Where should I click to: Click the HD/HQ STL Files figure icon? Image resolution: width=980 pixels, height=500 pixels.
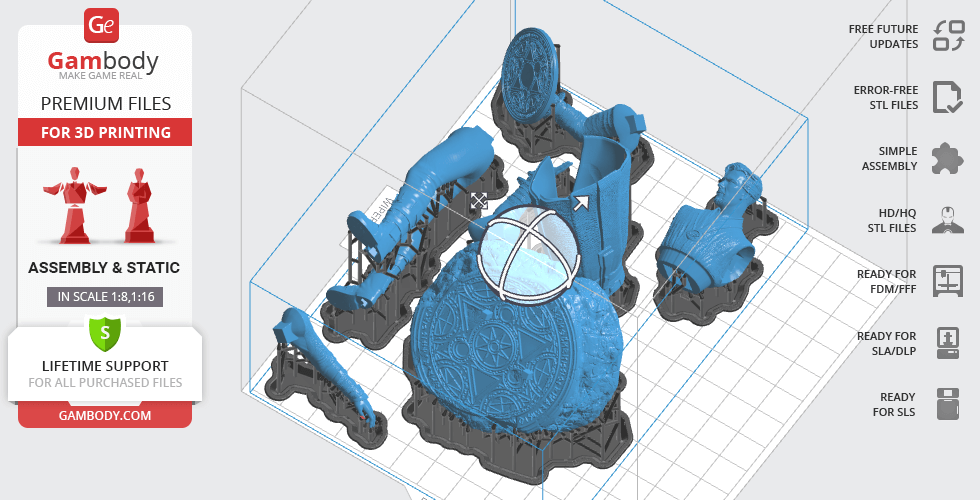tap(947, 220)
